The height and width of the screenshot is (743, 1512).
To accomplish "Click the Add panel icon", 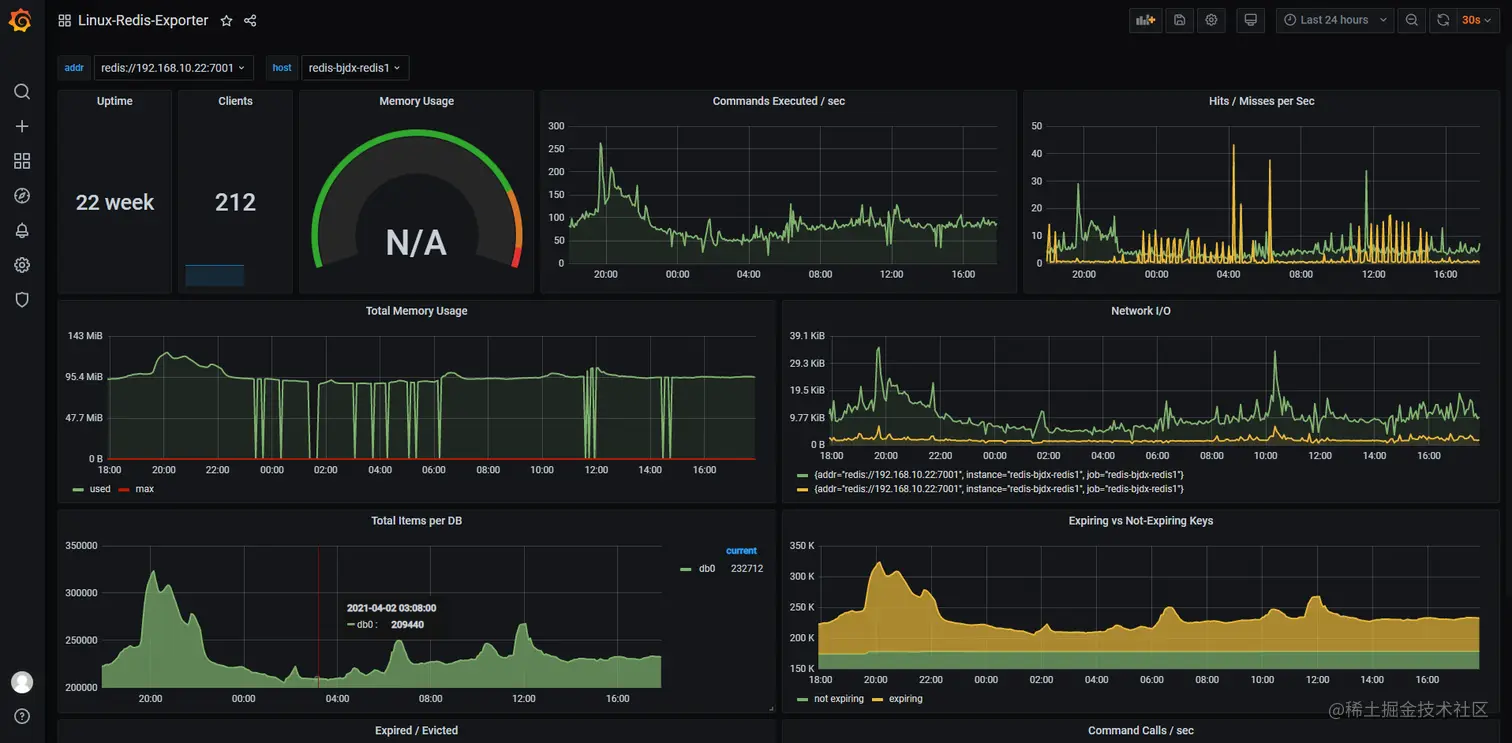I will 1145,20.
